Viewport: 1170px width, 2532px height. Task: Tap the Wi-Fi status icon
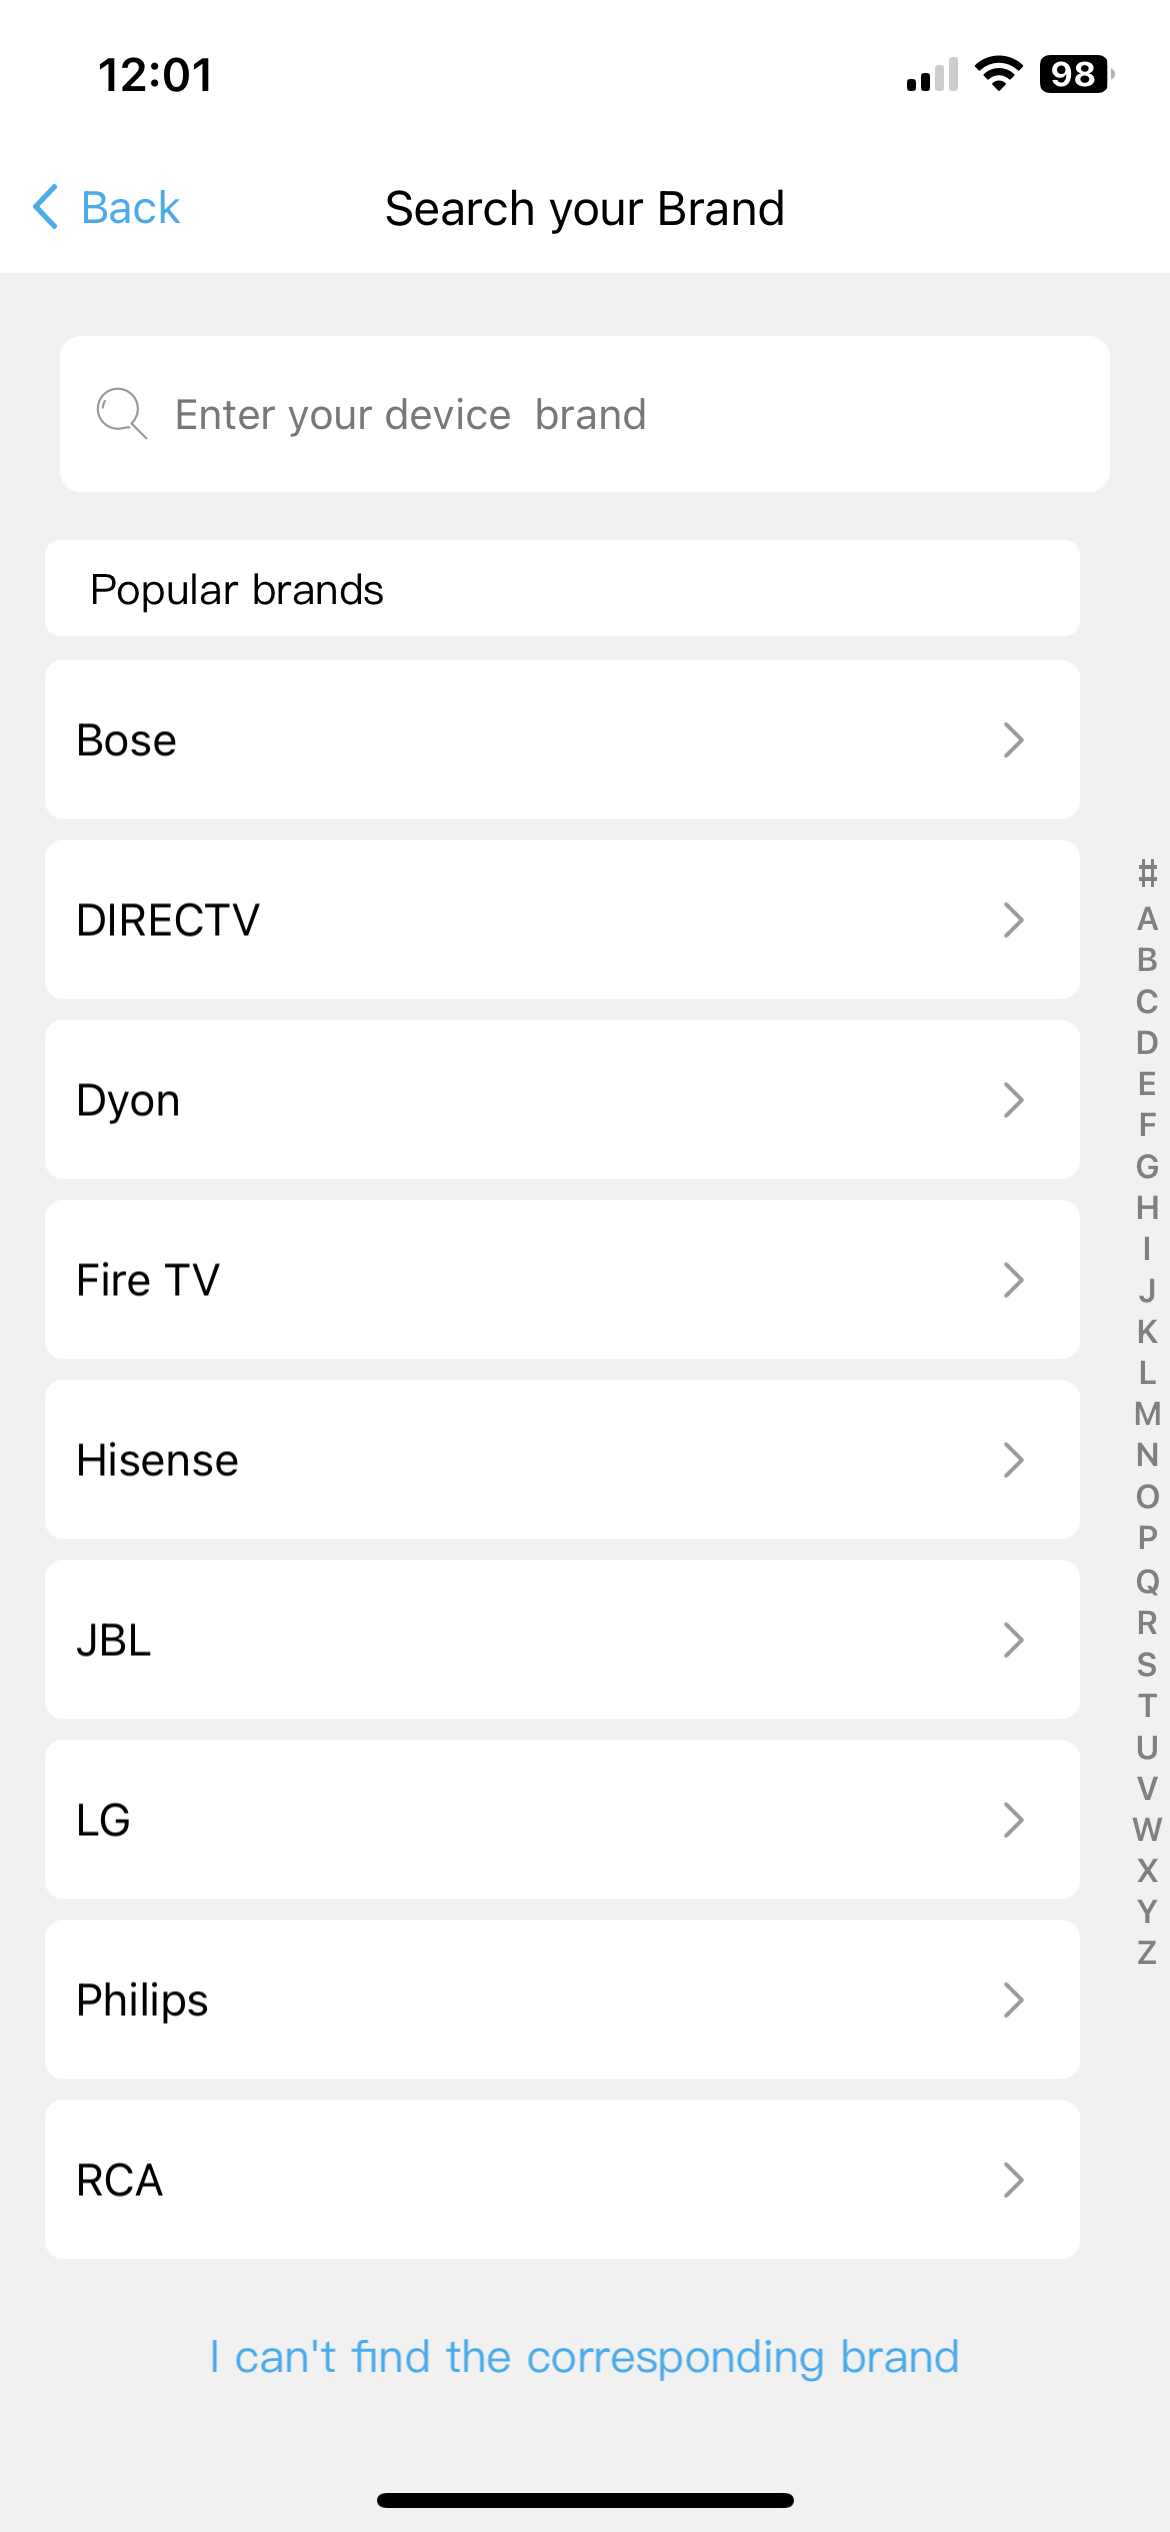coord(998,74)
